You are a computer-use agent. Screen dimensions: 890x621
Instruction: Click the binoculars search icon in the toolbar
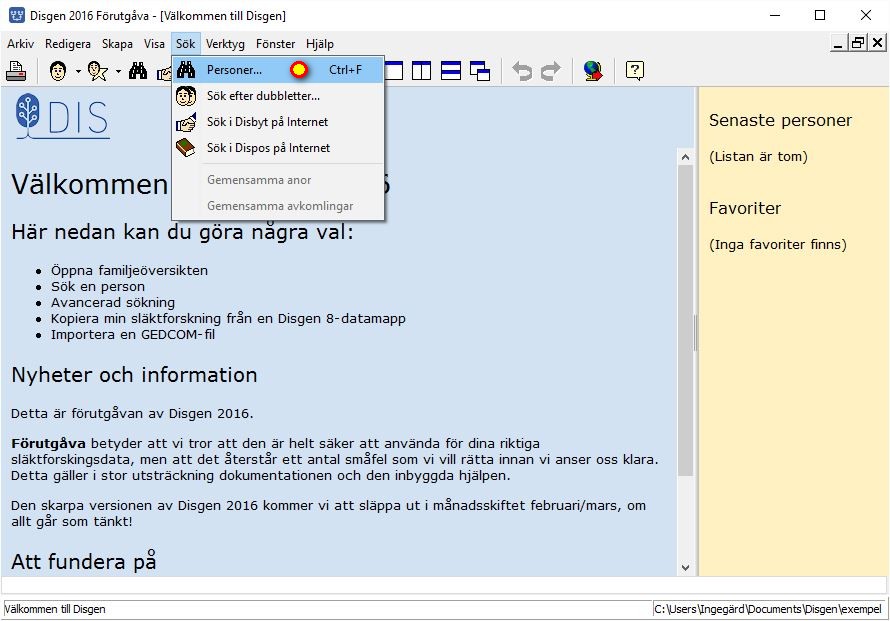point(138,71)
